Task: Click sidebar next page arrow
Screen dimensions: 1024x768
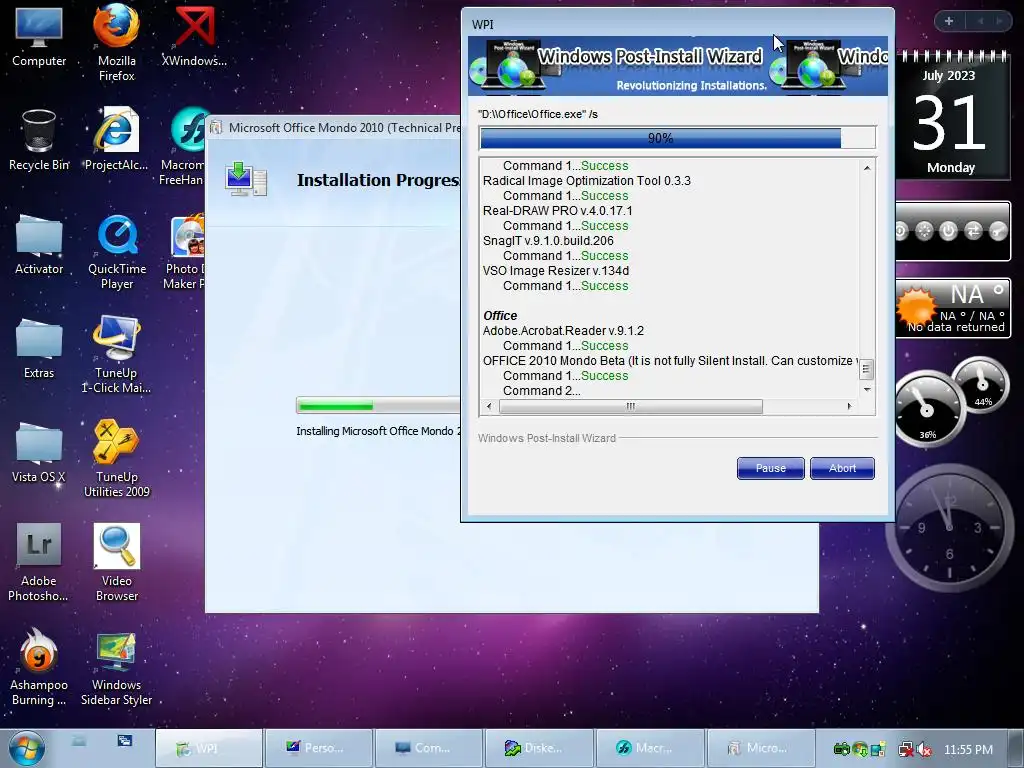Action: tap(999, 21)
